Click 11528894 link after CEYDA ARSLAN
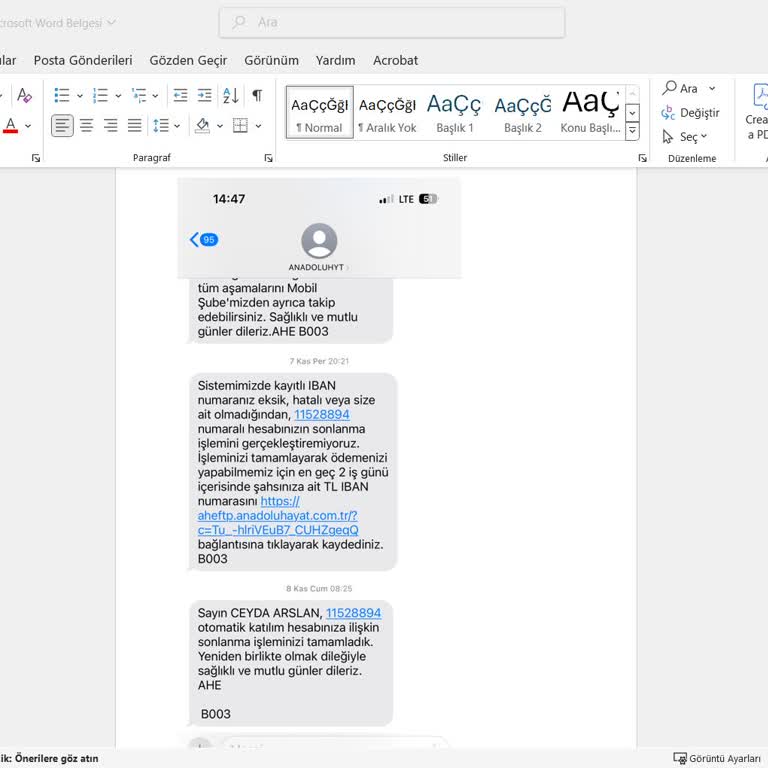The image size is (768, 768). coord(354,613)
